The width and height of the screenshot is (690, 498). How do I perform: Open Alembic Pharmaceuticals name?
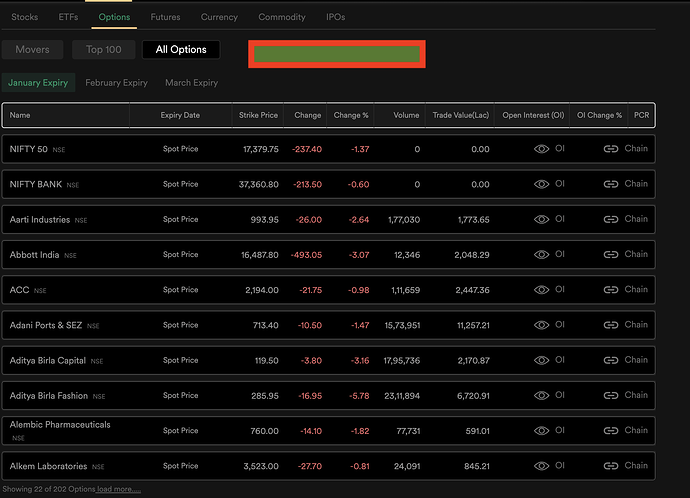60,425
